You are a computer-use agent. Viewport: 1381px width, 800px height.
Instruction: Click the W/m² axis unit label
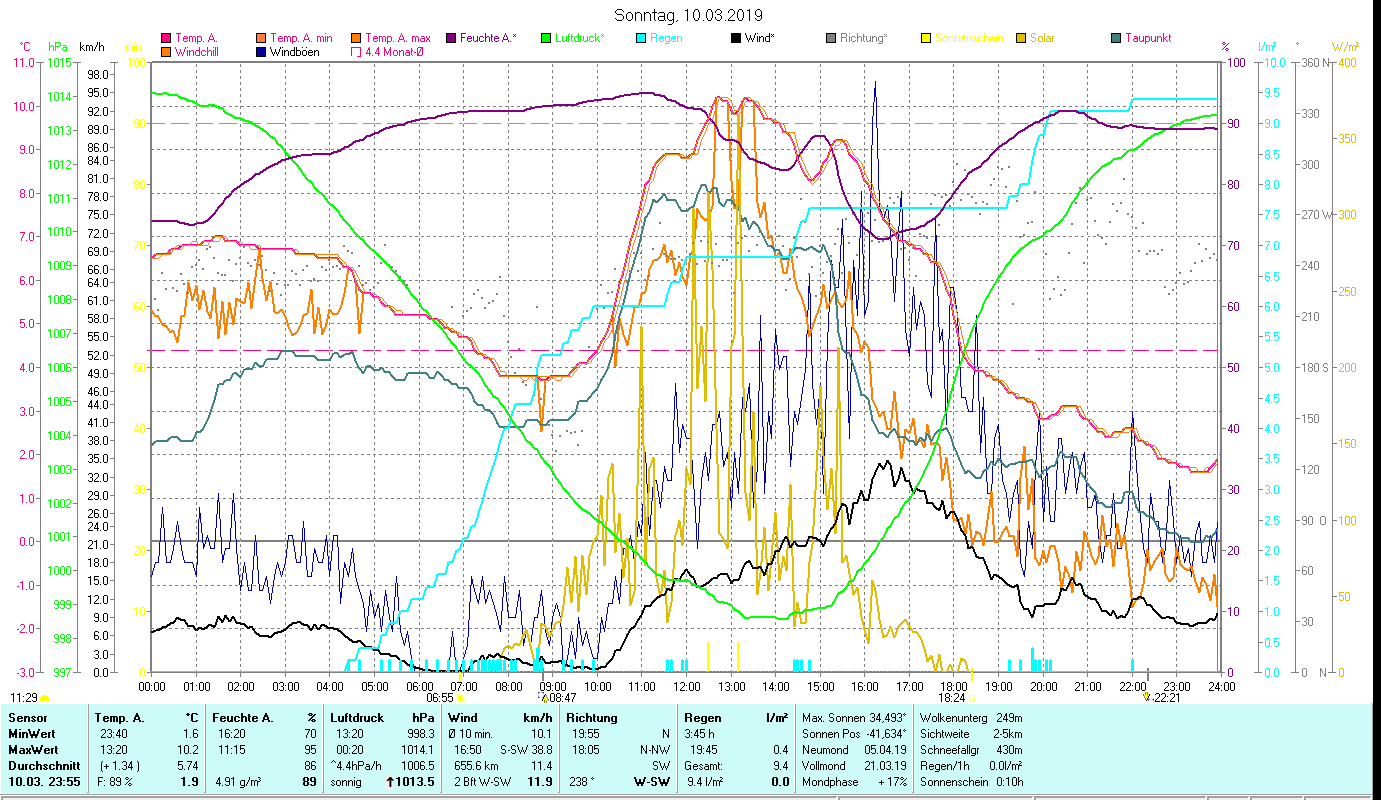[x=1345, y=46]
